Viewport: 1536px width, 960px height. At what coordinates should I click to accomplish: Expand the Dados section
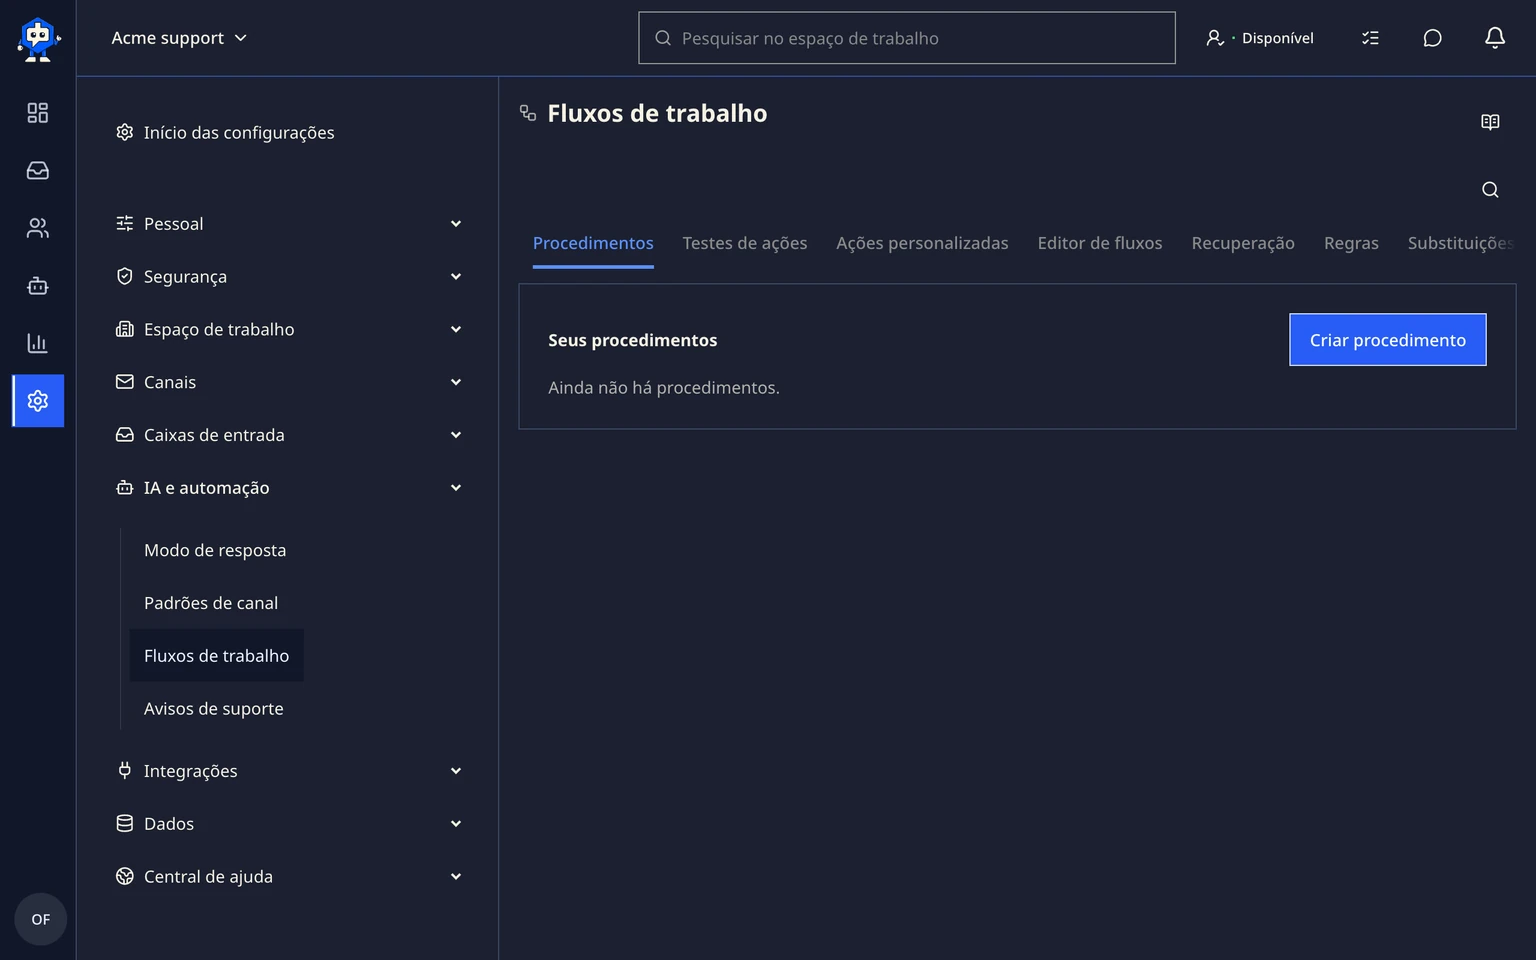(289, 824)
